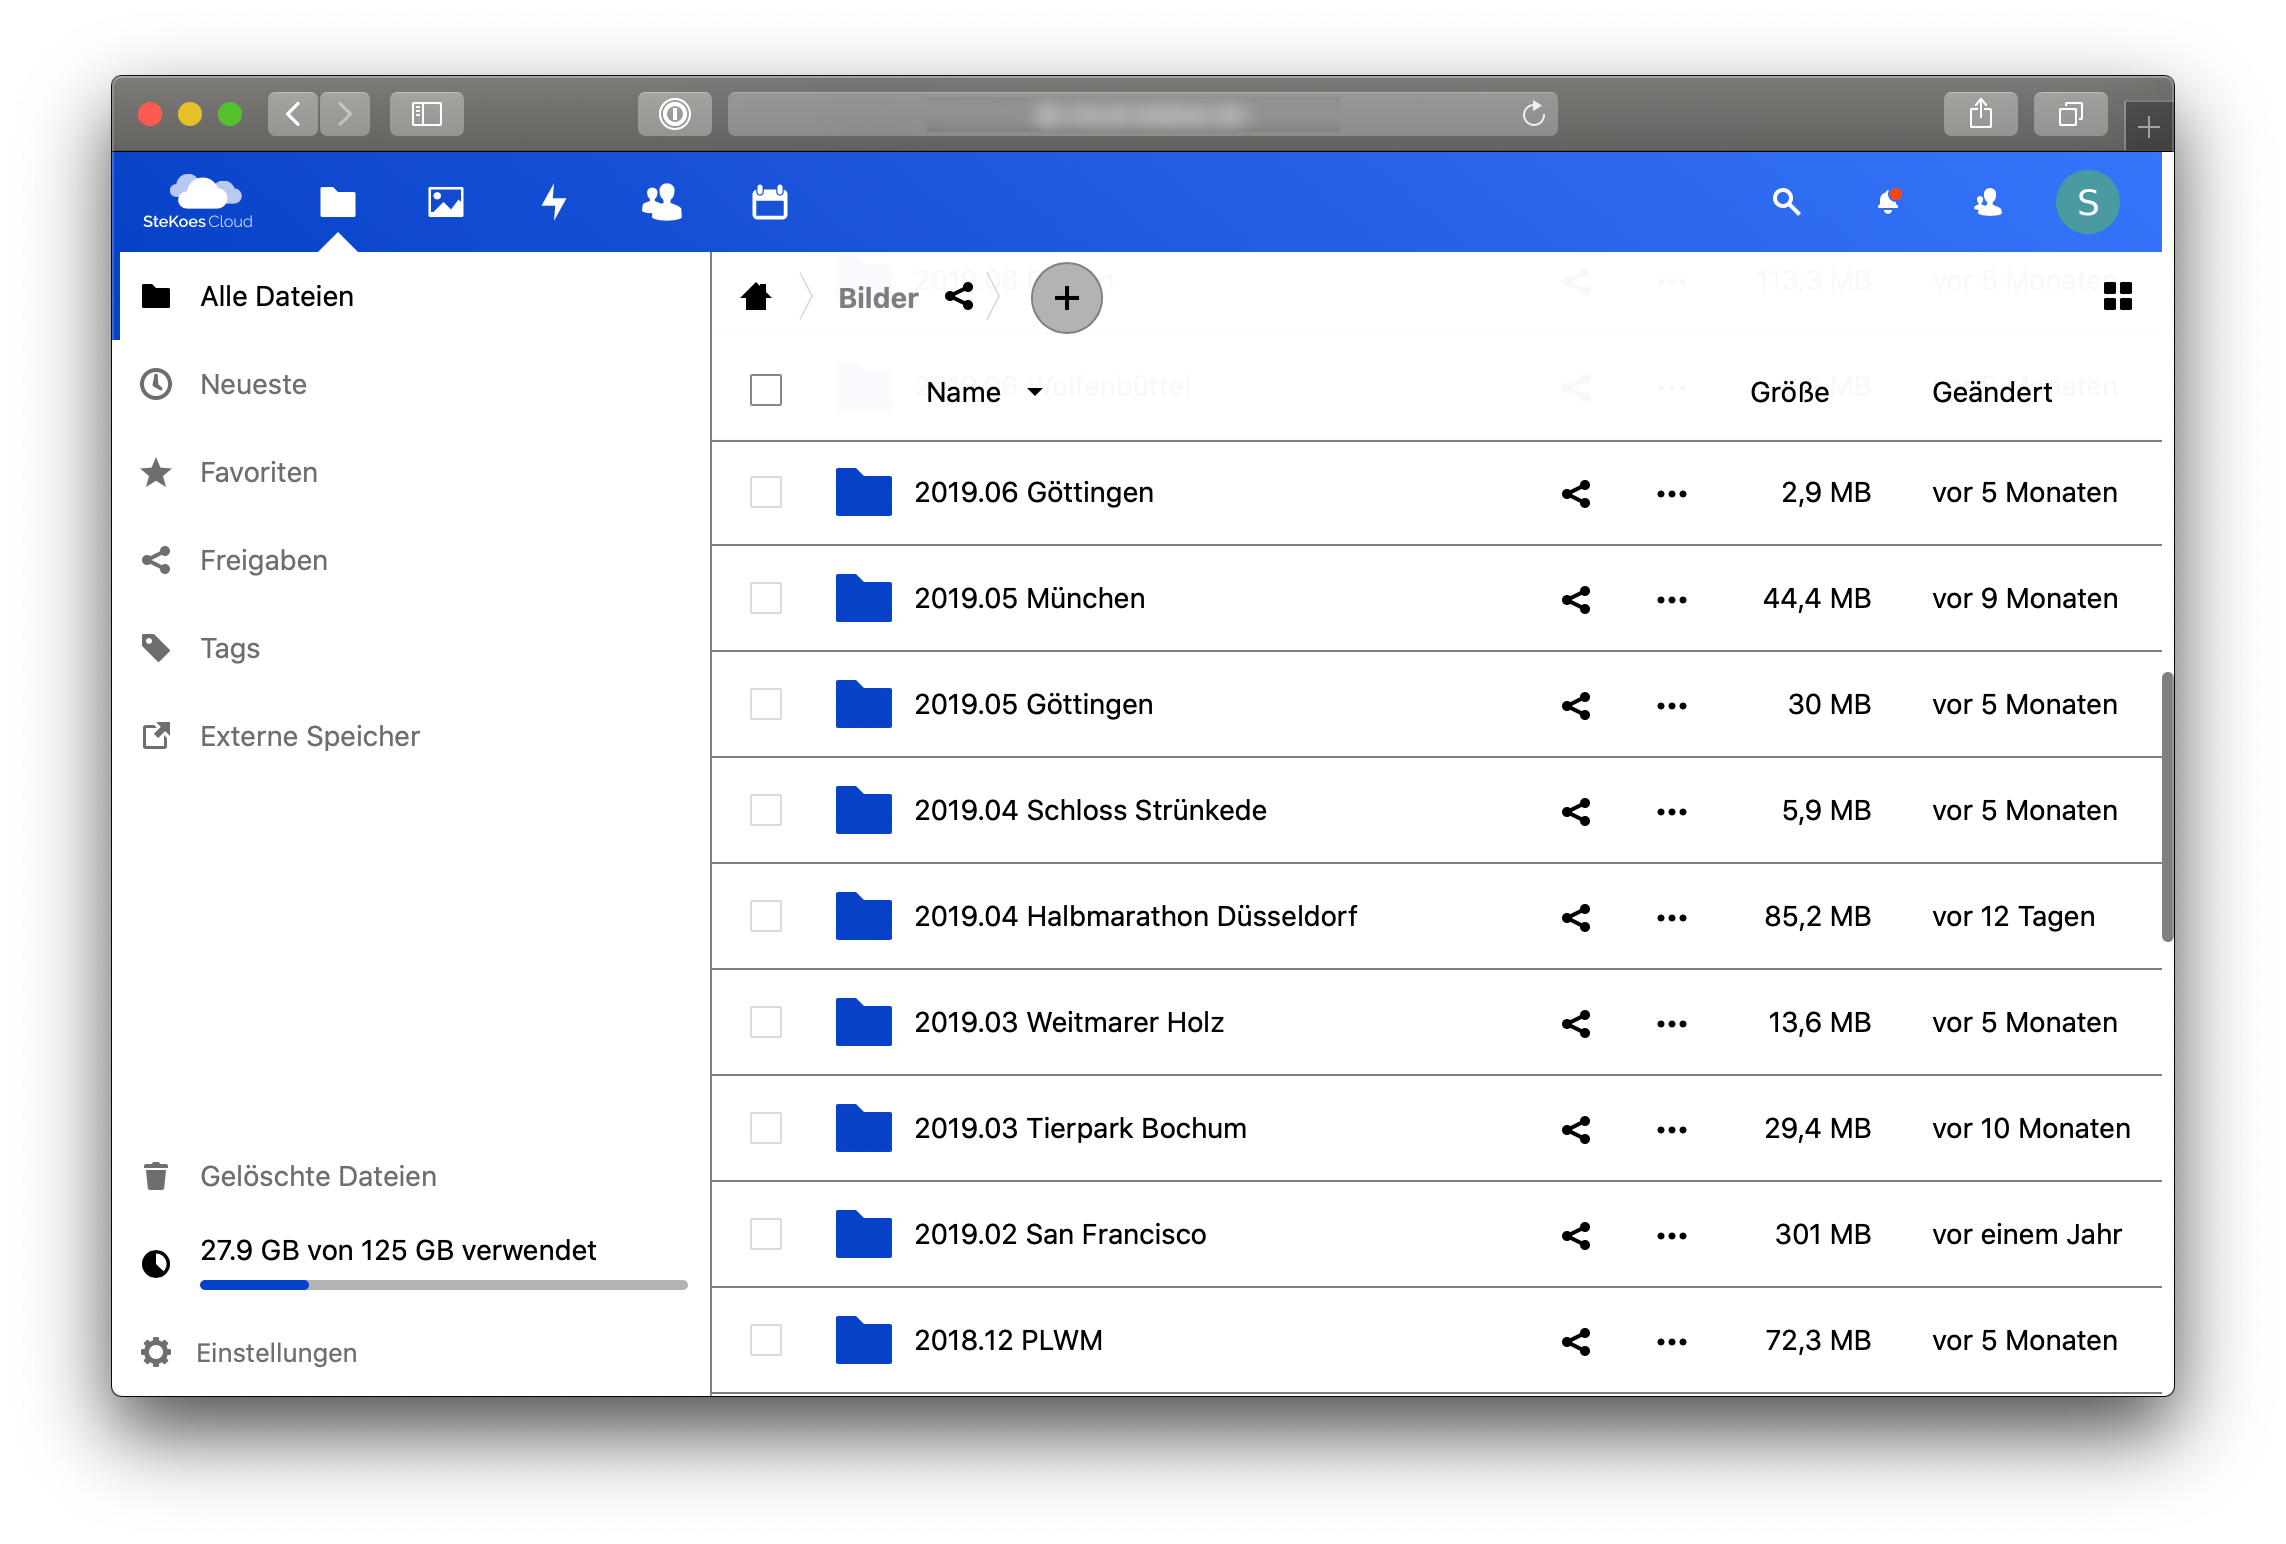Viewport: 2286px width, 1544px height.
Task: Open Einstellungen at the sidebar bottom
Action: coord(276,1352)
